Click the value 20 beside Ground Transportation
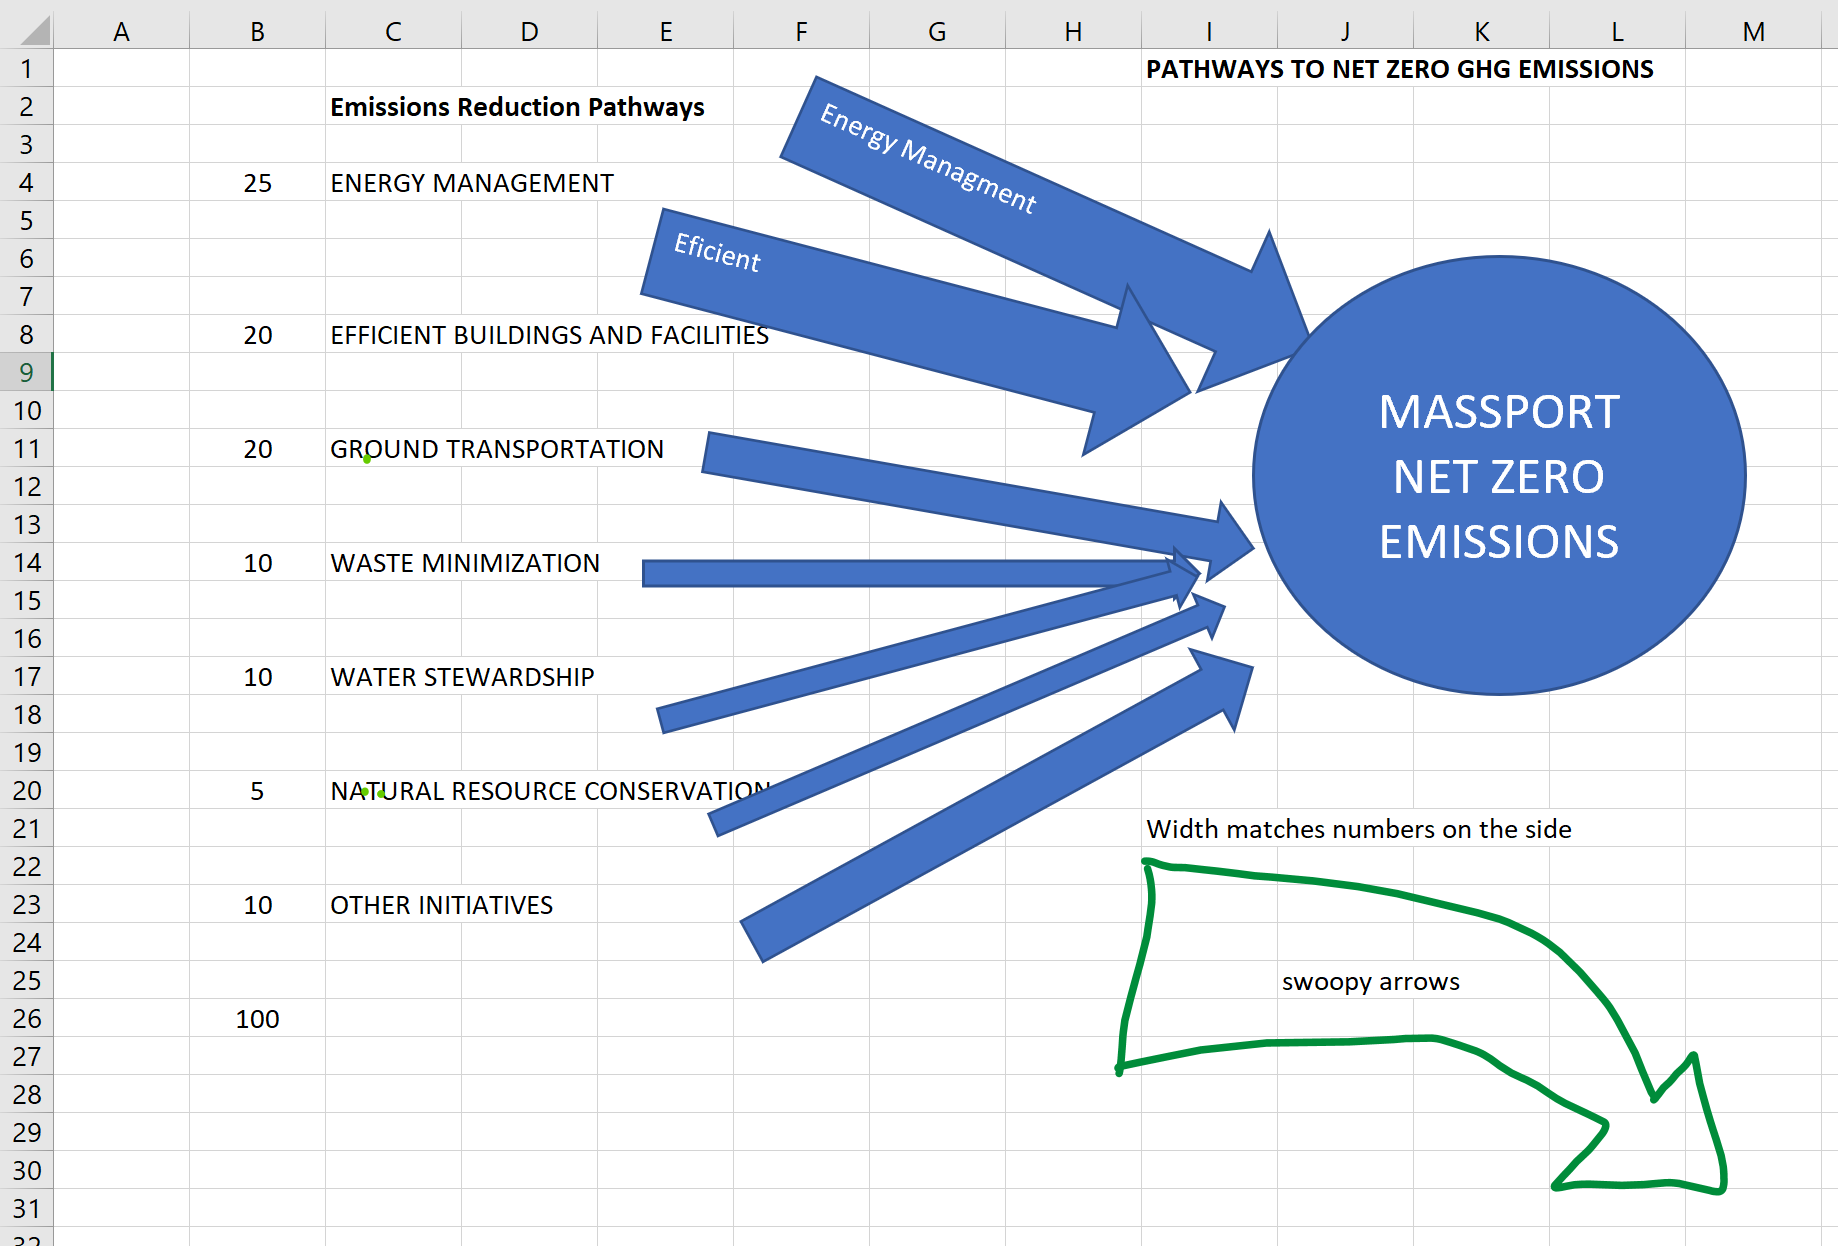The width and height of the screenshot is (1838, 1246). (x=257, y=449)
